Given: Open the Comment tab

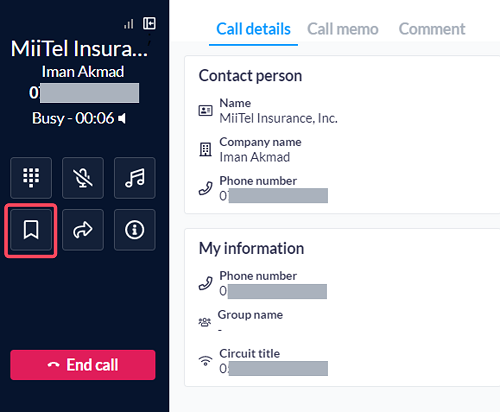Looking at the screenshot, I should click(x=432, y=29).
